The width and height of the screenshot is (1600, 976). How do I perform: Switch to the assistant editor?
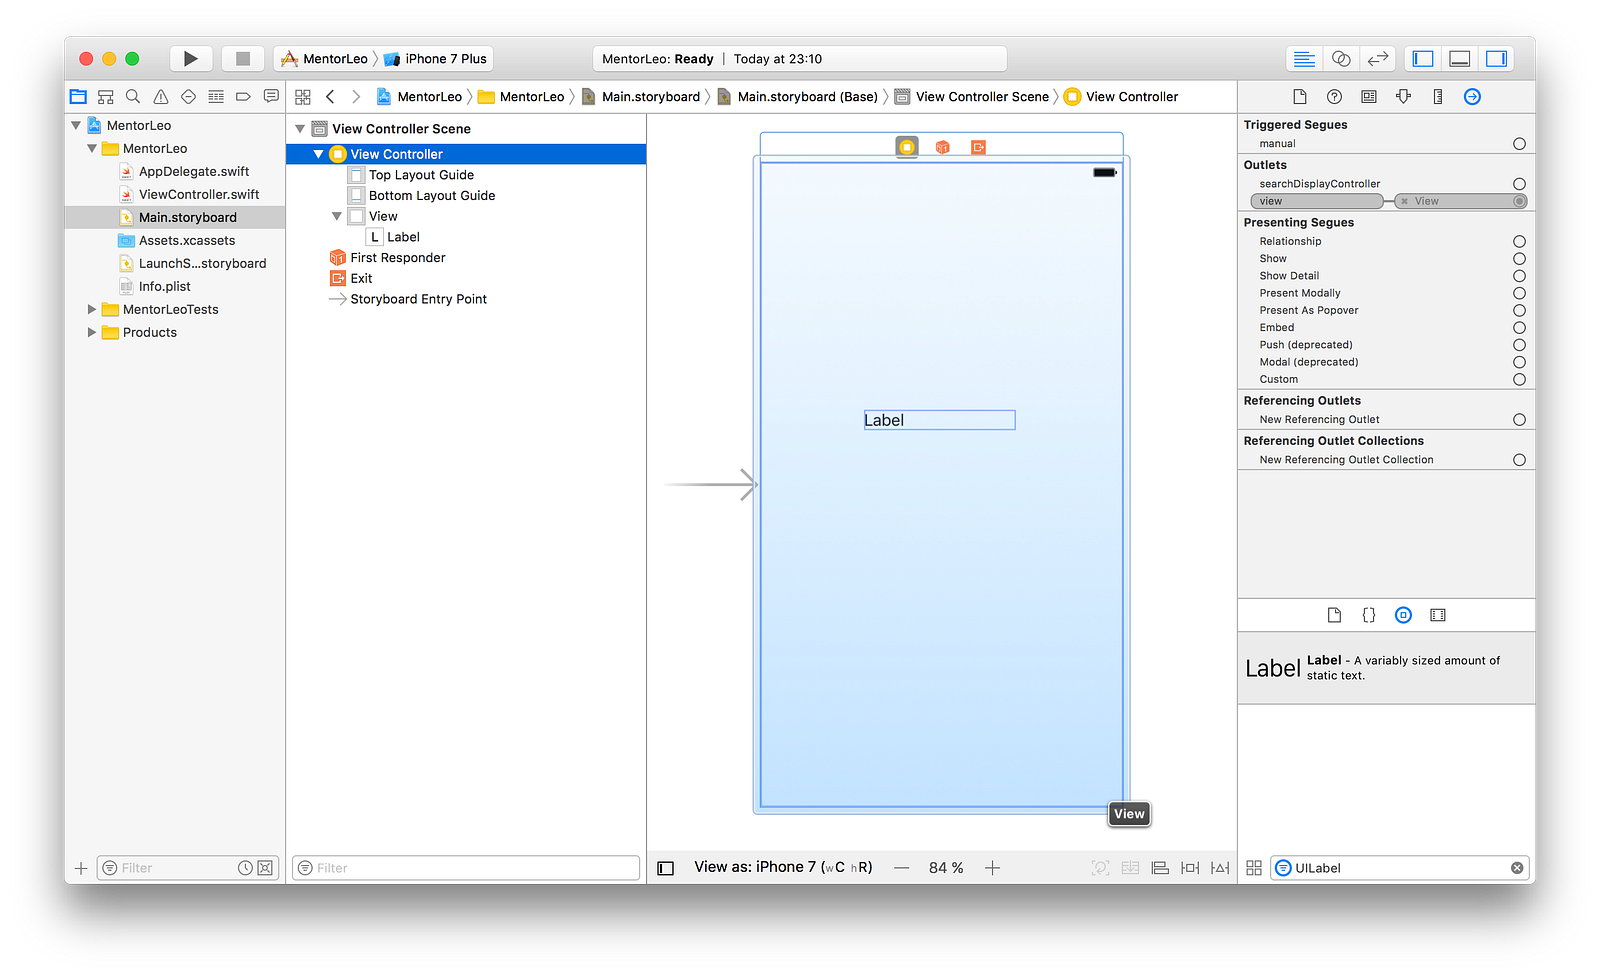pyautogui.click(x=1341, y=59)
